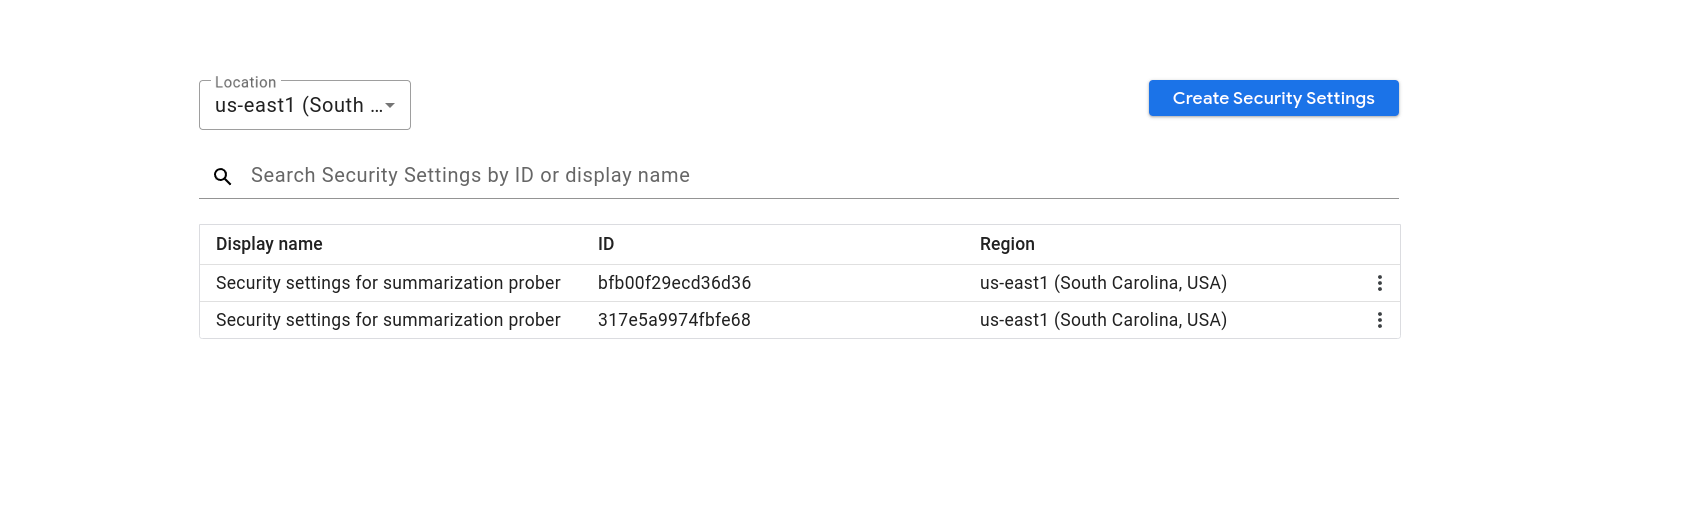This screenshot has width=1686, height=513.
Task: Open more options for ID bfb00f29ecd36d36
Action: tap(1379, 283)
